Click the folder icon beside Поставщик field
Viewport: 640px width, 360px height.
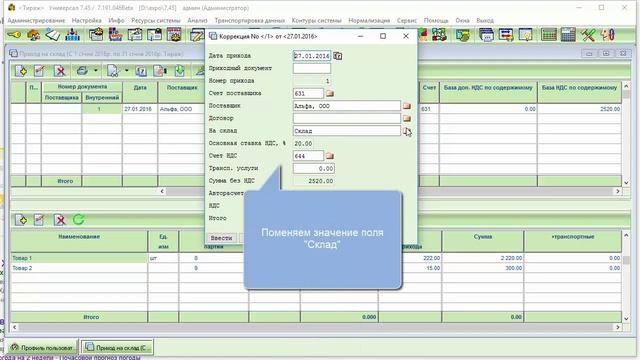(x=407, y=106)
